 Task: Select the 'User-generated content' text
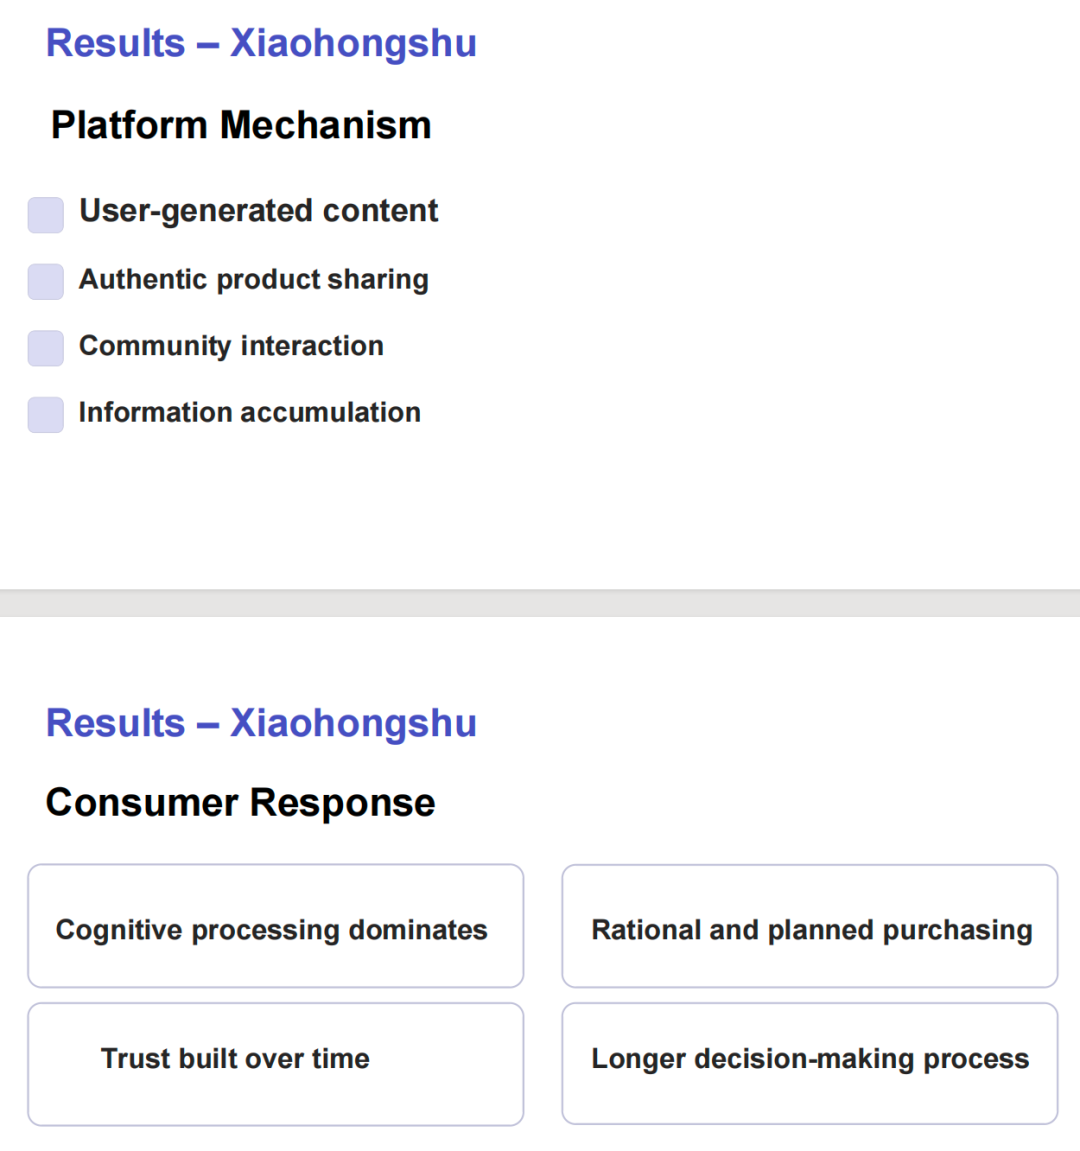pos(258,211)
